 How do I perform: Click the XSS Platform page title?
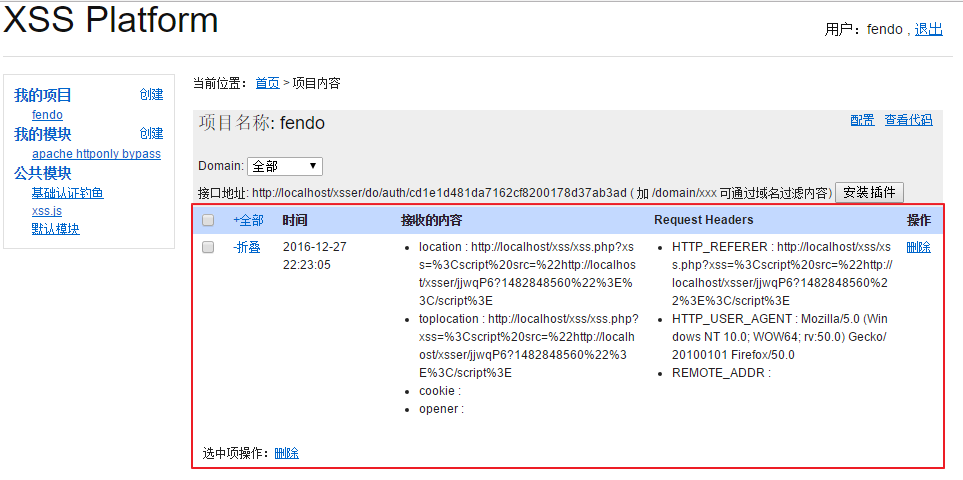(x=111, y=20)
